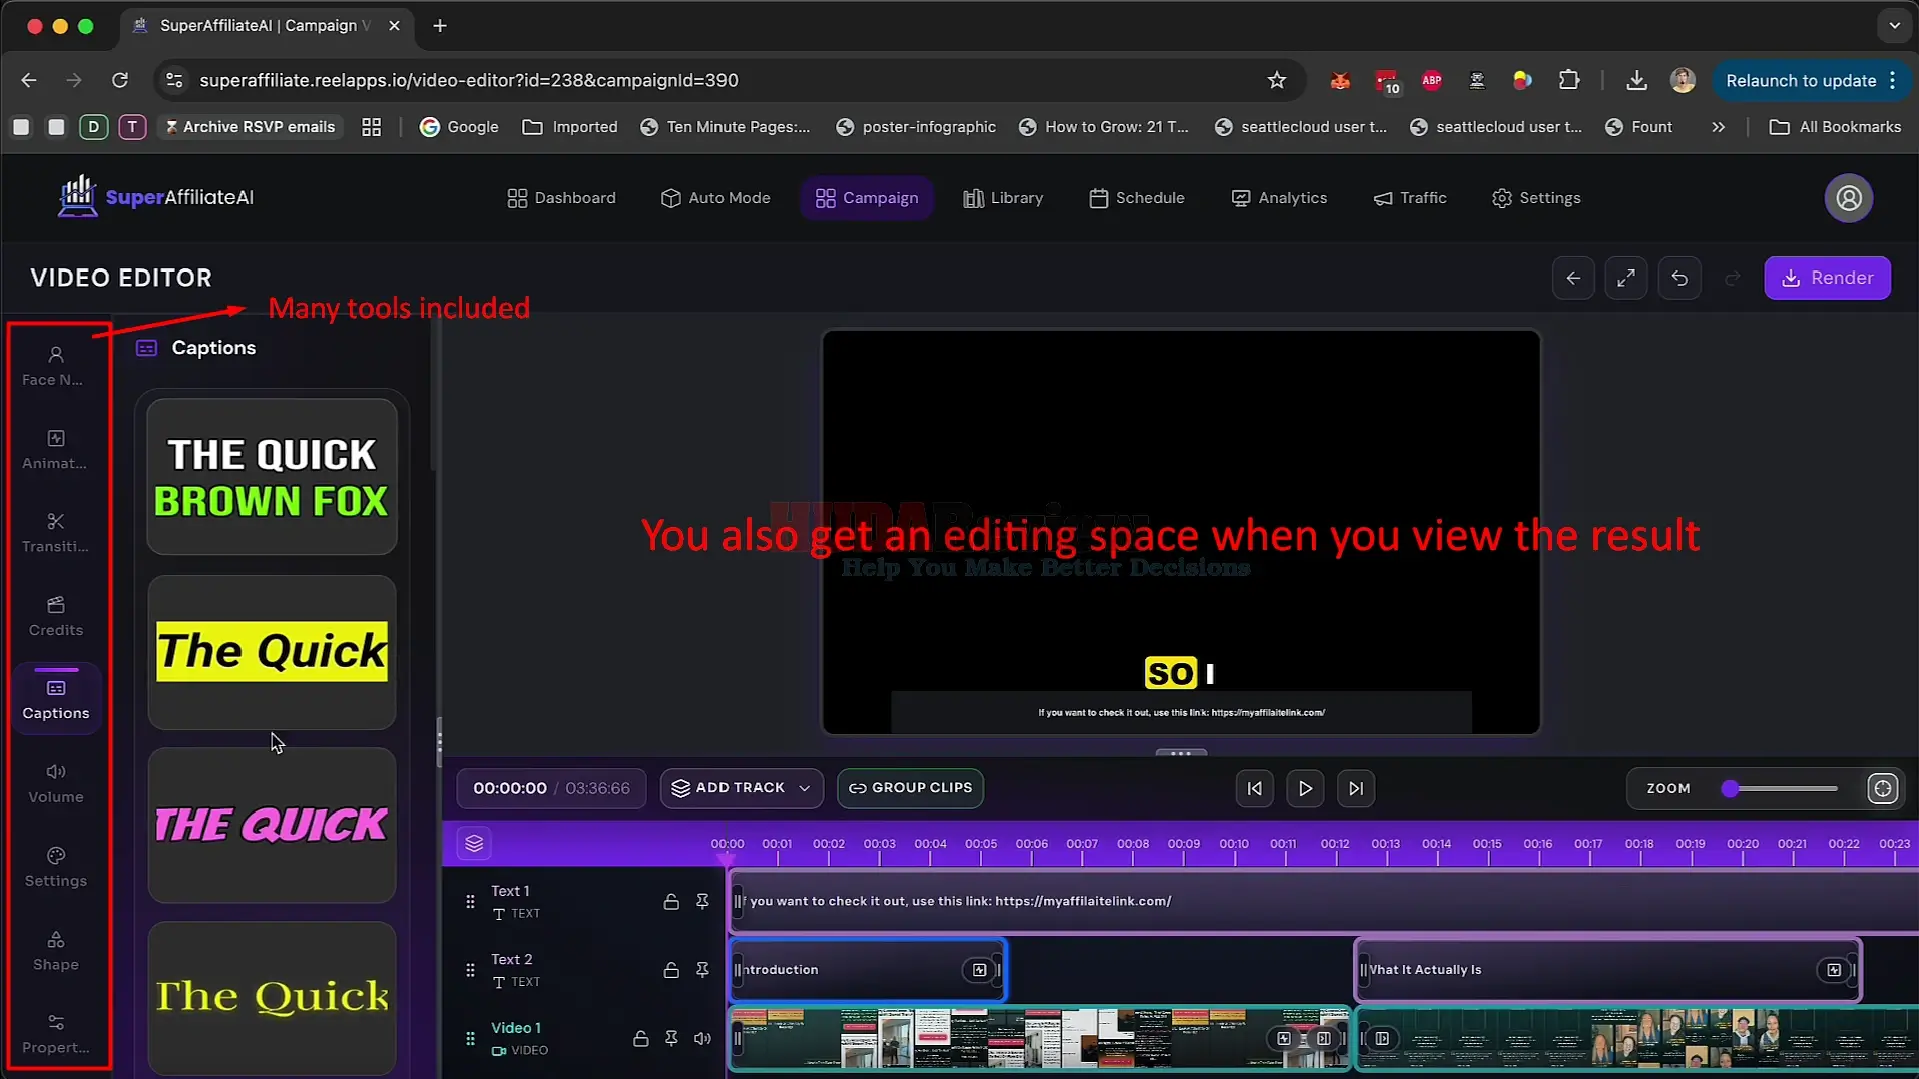The height and width of the screenshot is (1079, 1919).
Task: Click the SuperAffiliateAI logo
Action: click(x=156, y=197)
